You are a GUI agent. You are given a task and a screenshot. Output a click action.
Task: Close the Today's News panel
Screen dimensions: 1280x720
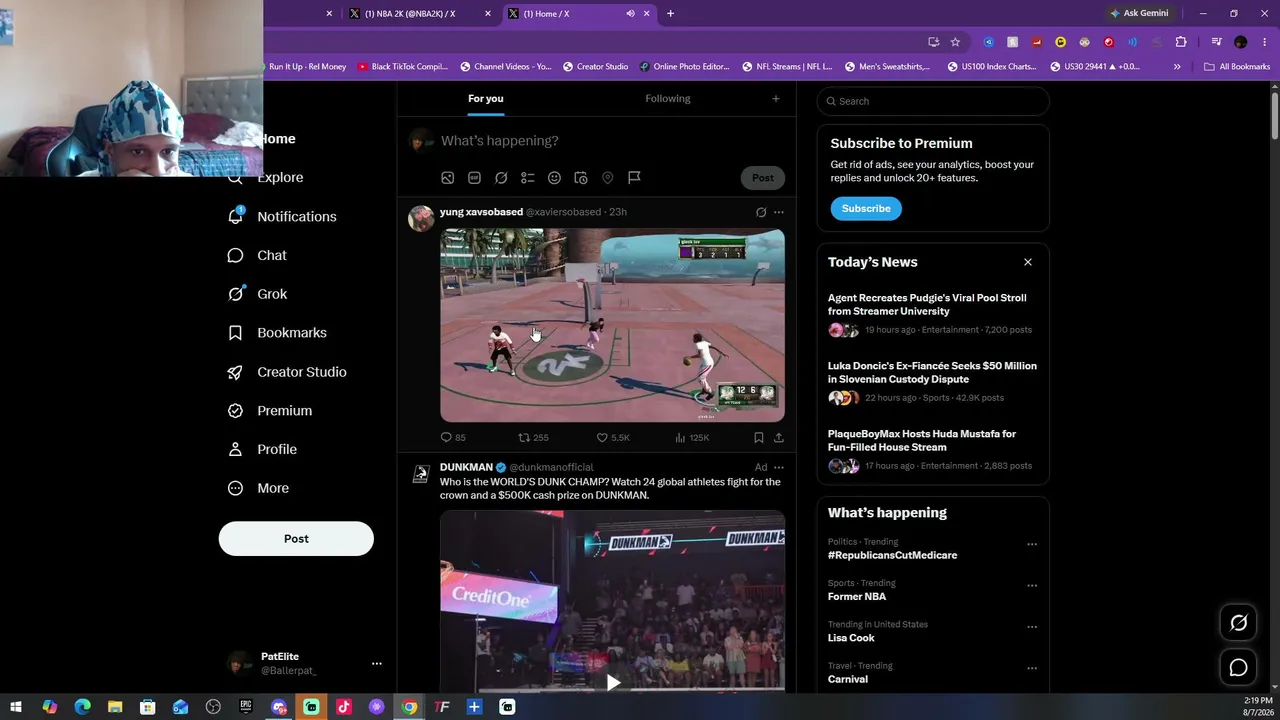point(1028,262)
